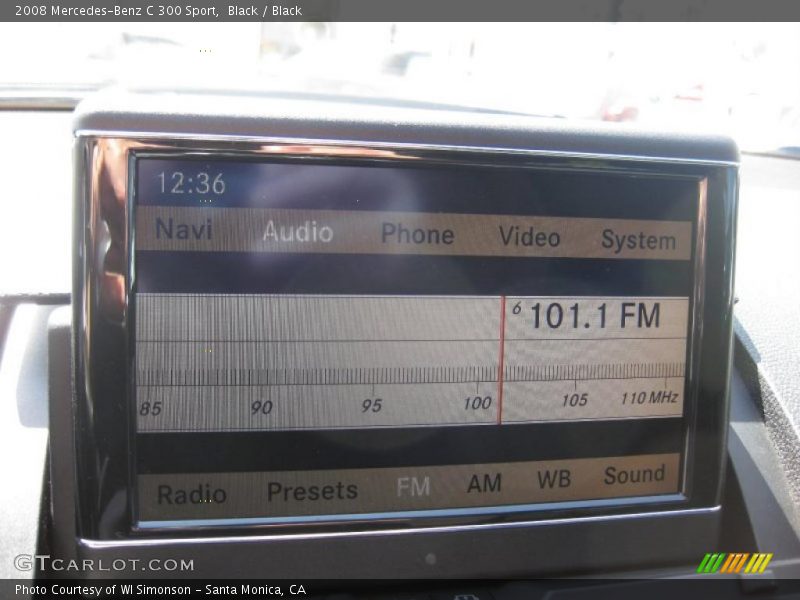Switch to the Video menu
This screenshot has height=600, width=800.
(529, 237)
